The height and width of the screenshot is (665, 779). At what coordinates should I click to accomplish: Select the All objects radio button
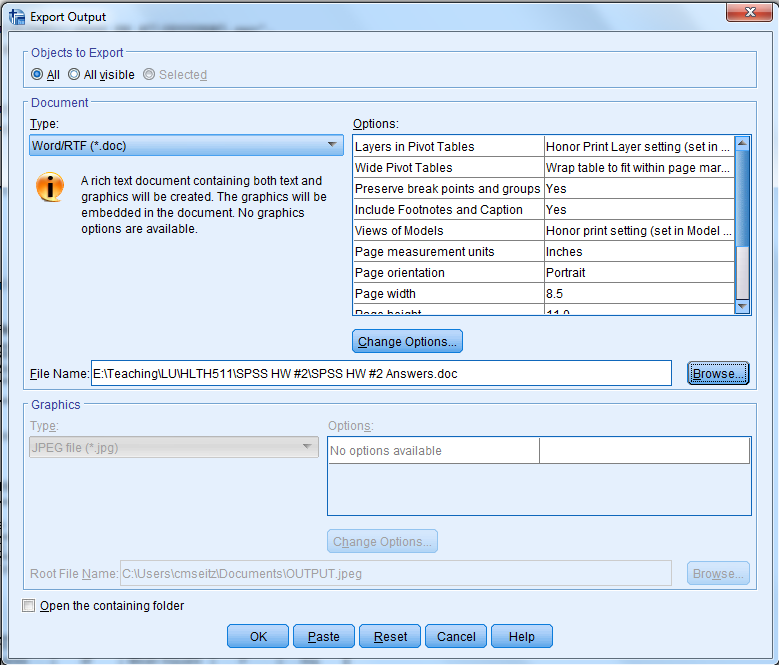click(37, 75)
